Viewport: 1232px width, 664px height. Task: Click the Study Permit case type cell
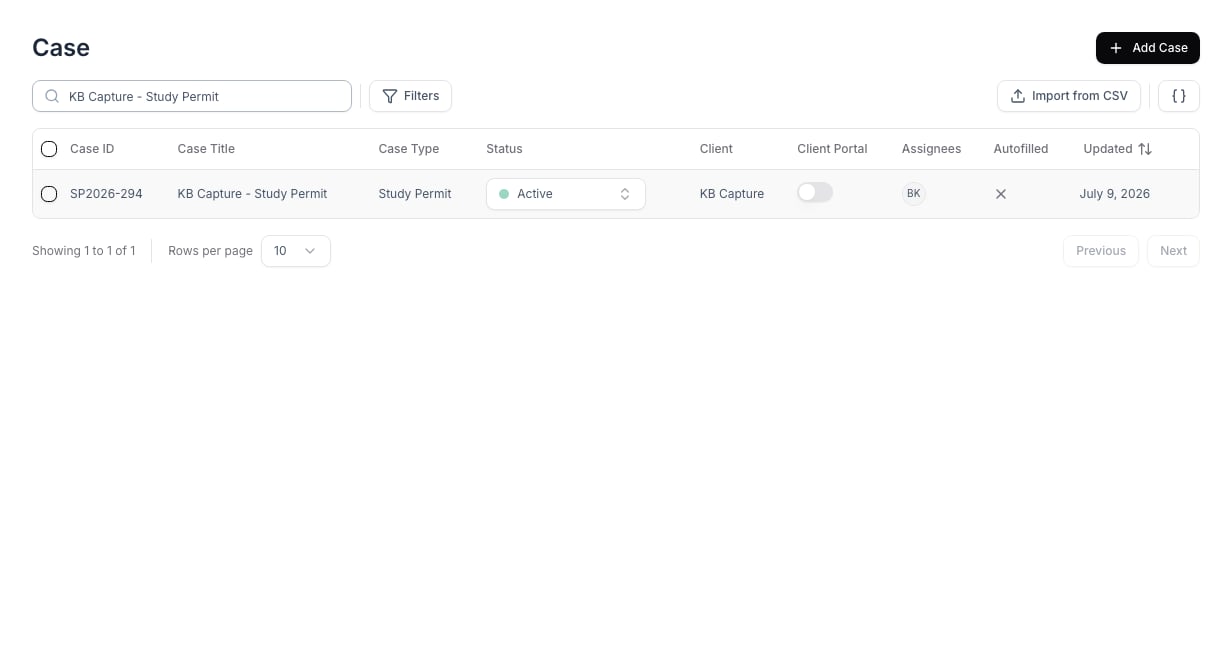(414, 194)
